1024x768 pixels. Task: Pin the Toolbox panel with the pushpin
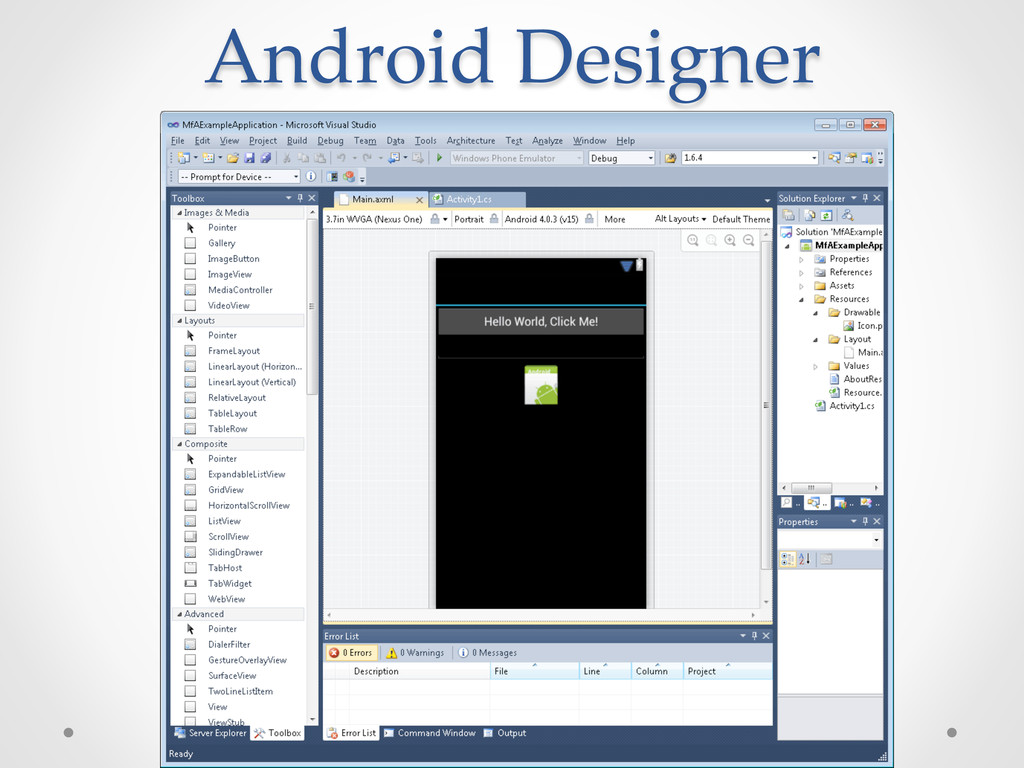click(x=300, y=198)
